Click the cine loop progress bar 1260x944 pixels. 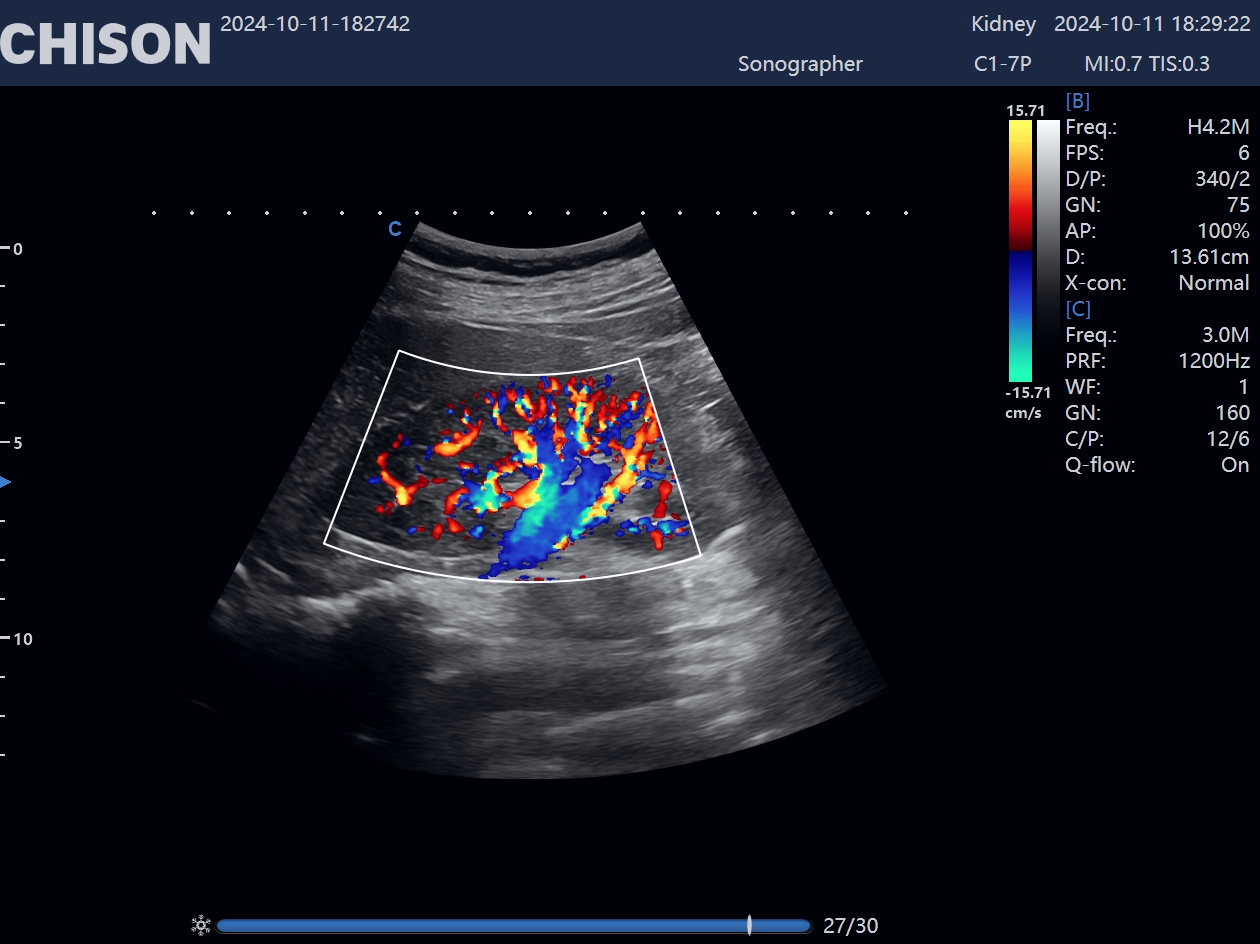[x=513, y=926]
